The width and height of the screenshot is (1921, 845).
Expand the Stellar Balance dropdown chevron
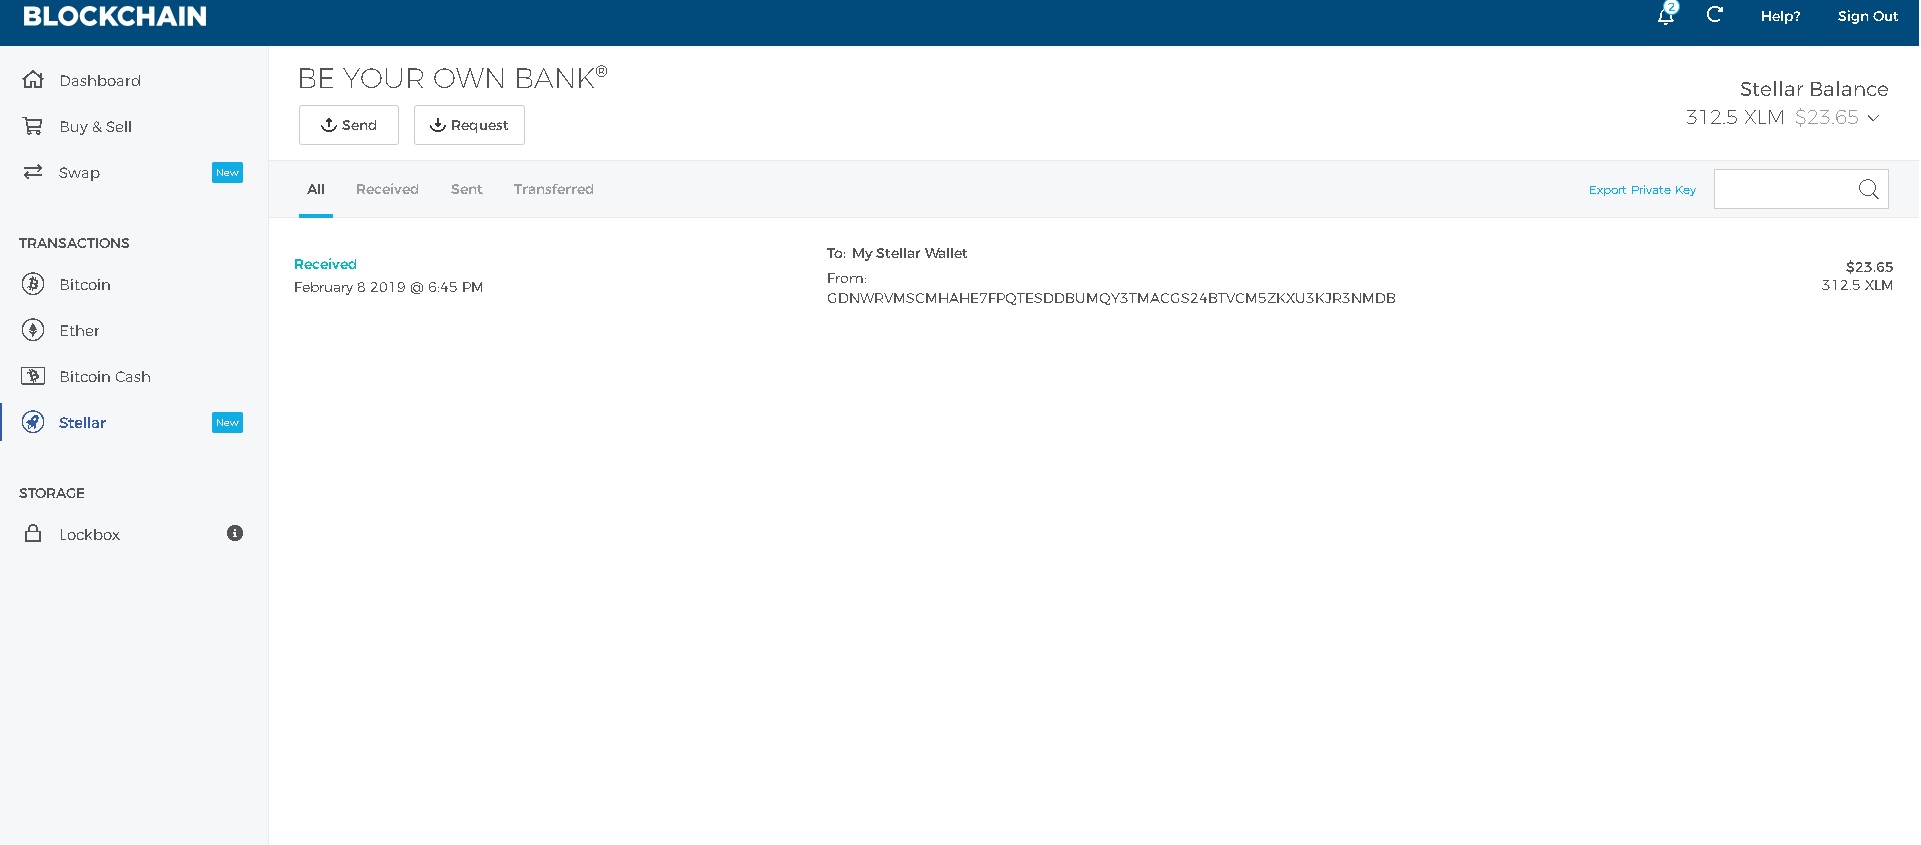click(1873, 118)
